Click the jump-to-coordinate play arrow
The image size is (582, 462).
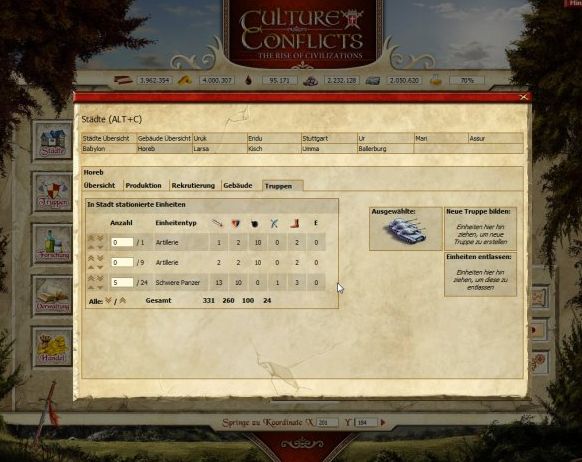(383, 422)
